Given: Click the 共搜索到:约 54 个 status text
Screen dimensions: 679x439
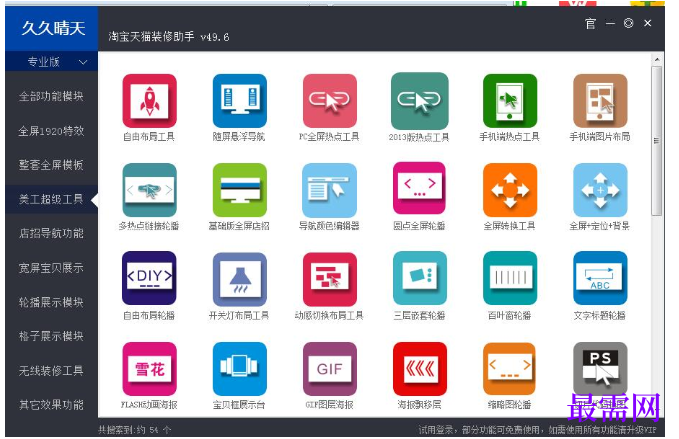Looking at the screenshot, I should pyautogui.click(x=135, y=430).
